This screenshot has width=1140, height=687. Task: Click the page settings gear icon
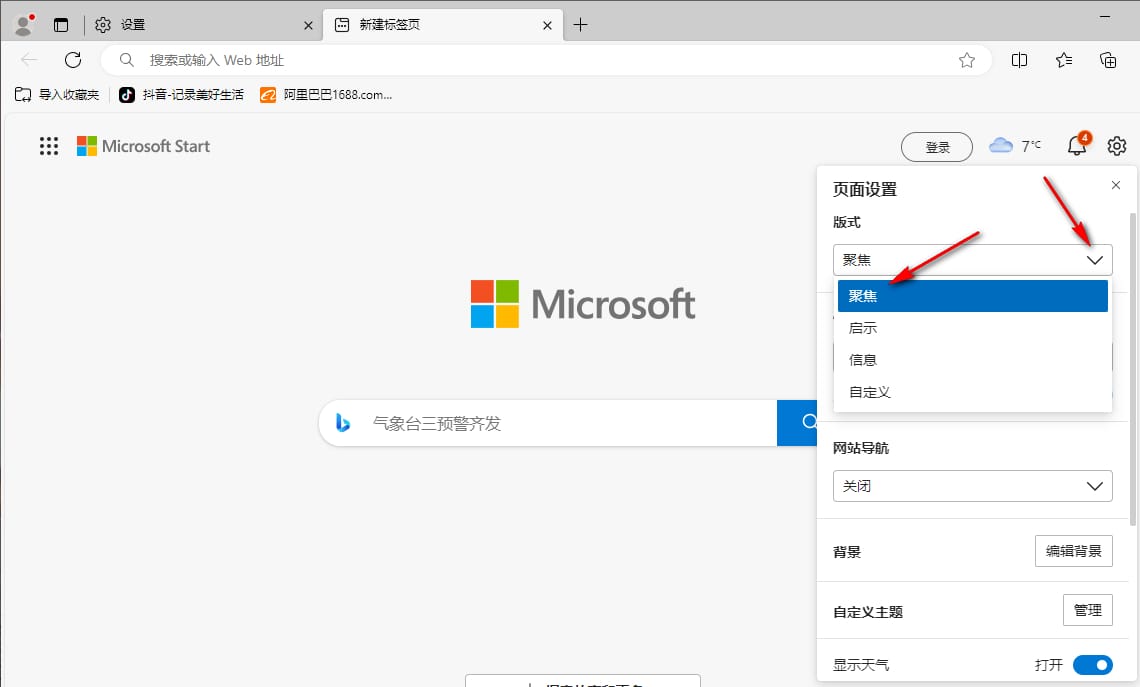point(1117,146)
